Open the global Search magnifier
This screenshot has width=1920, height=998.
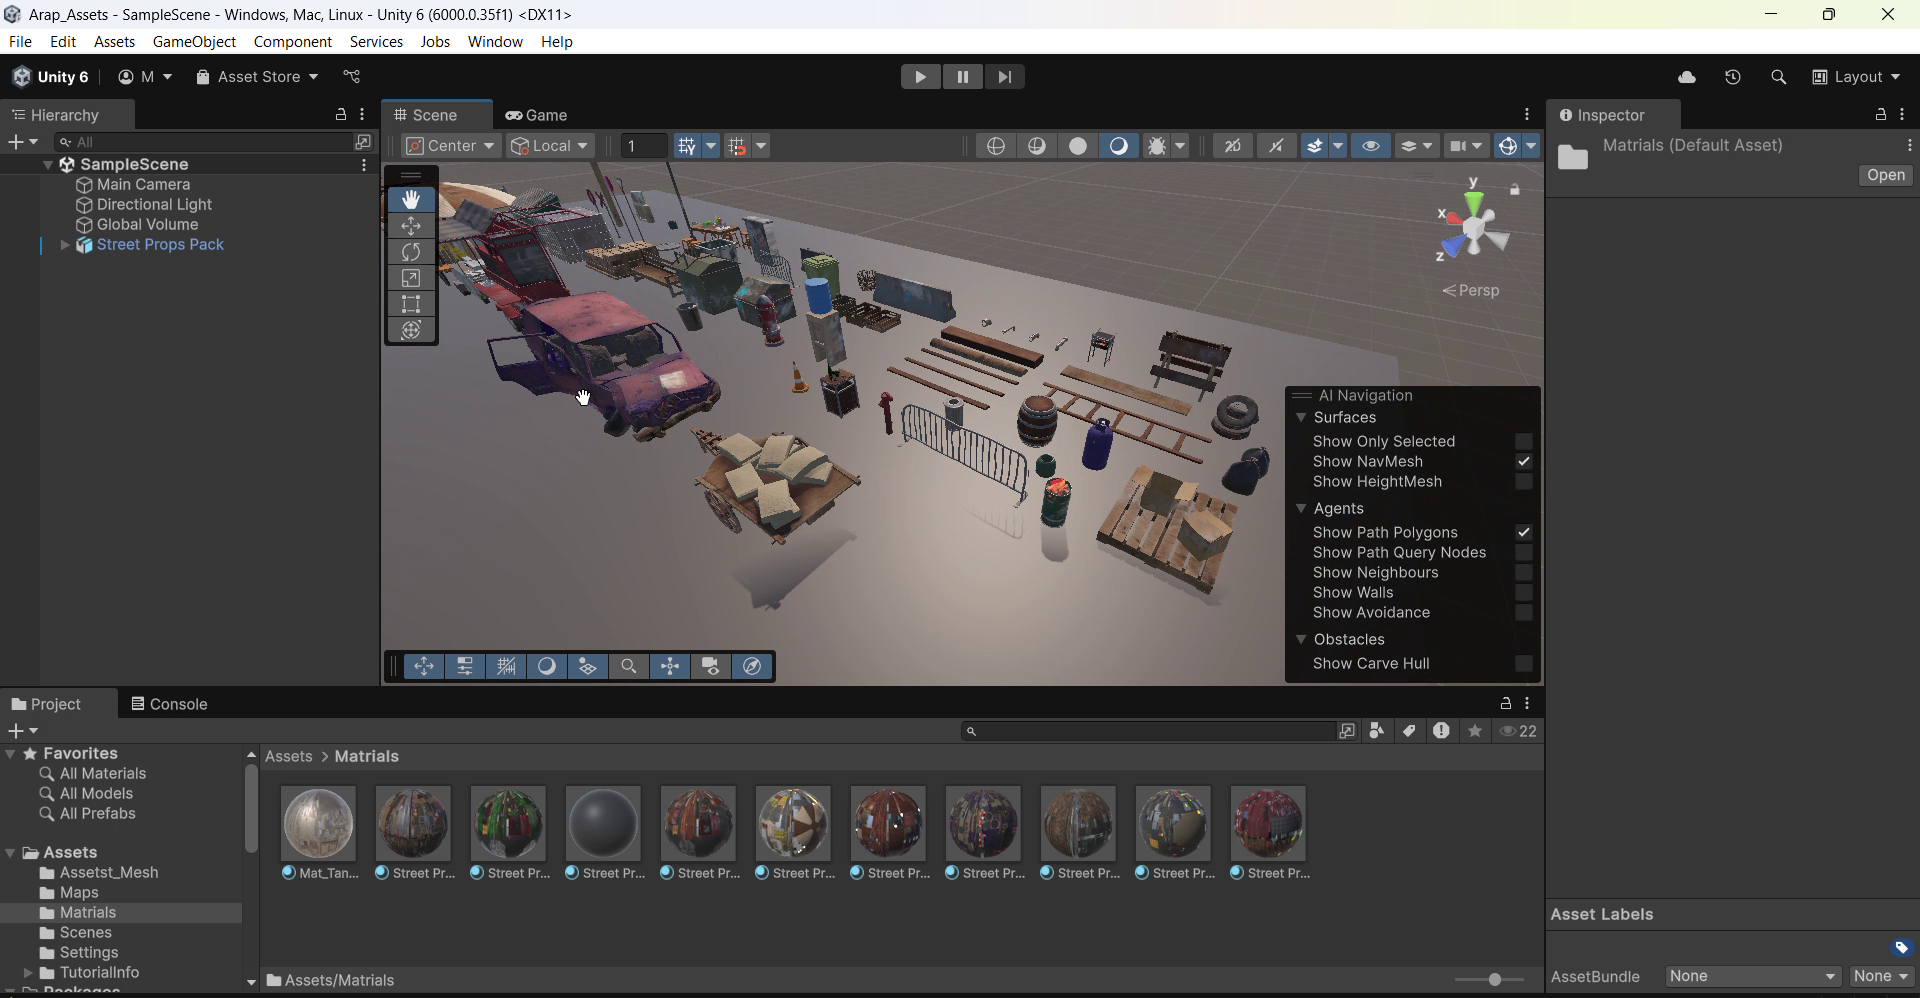click(x=1778, y=77)
